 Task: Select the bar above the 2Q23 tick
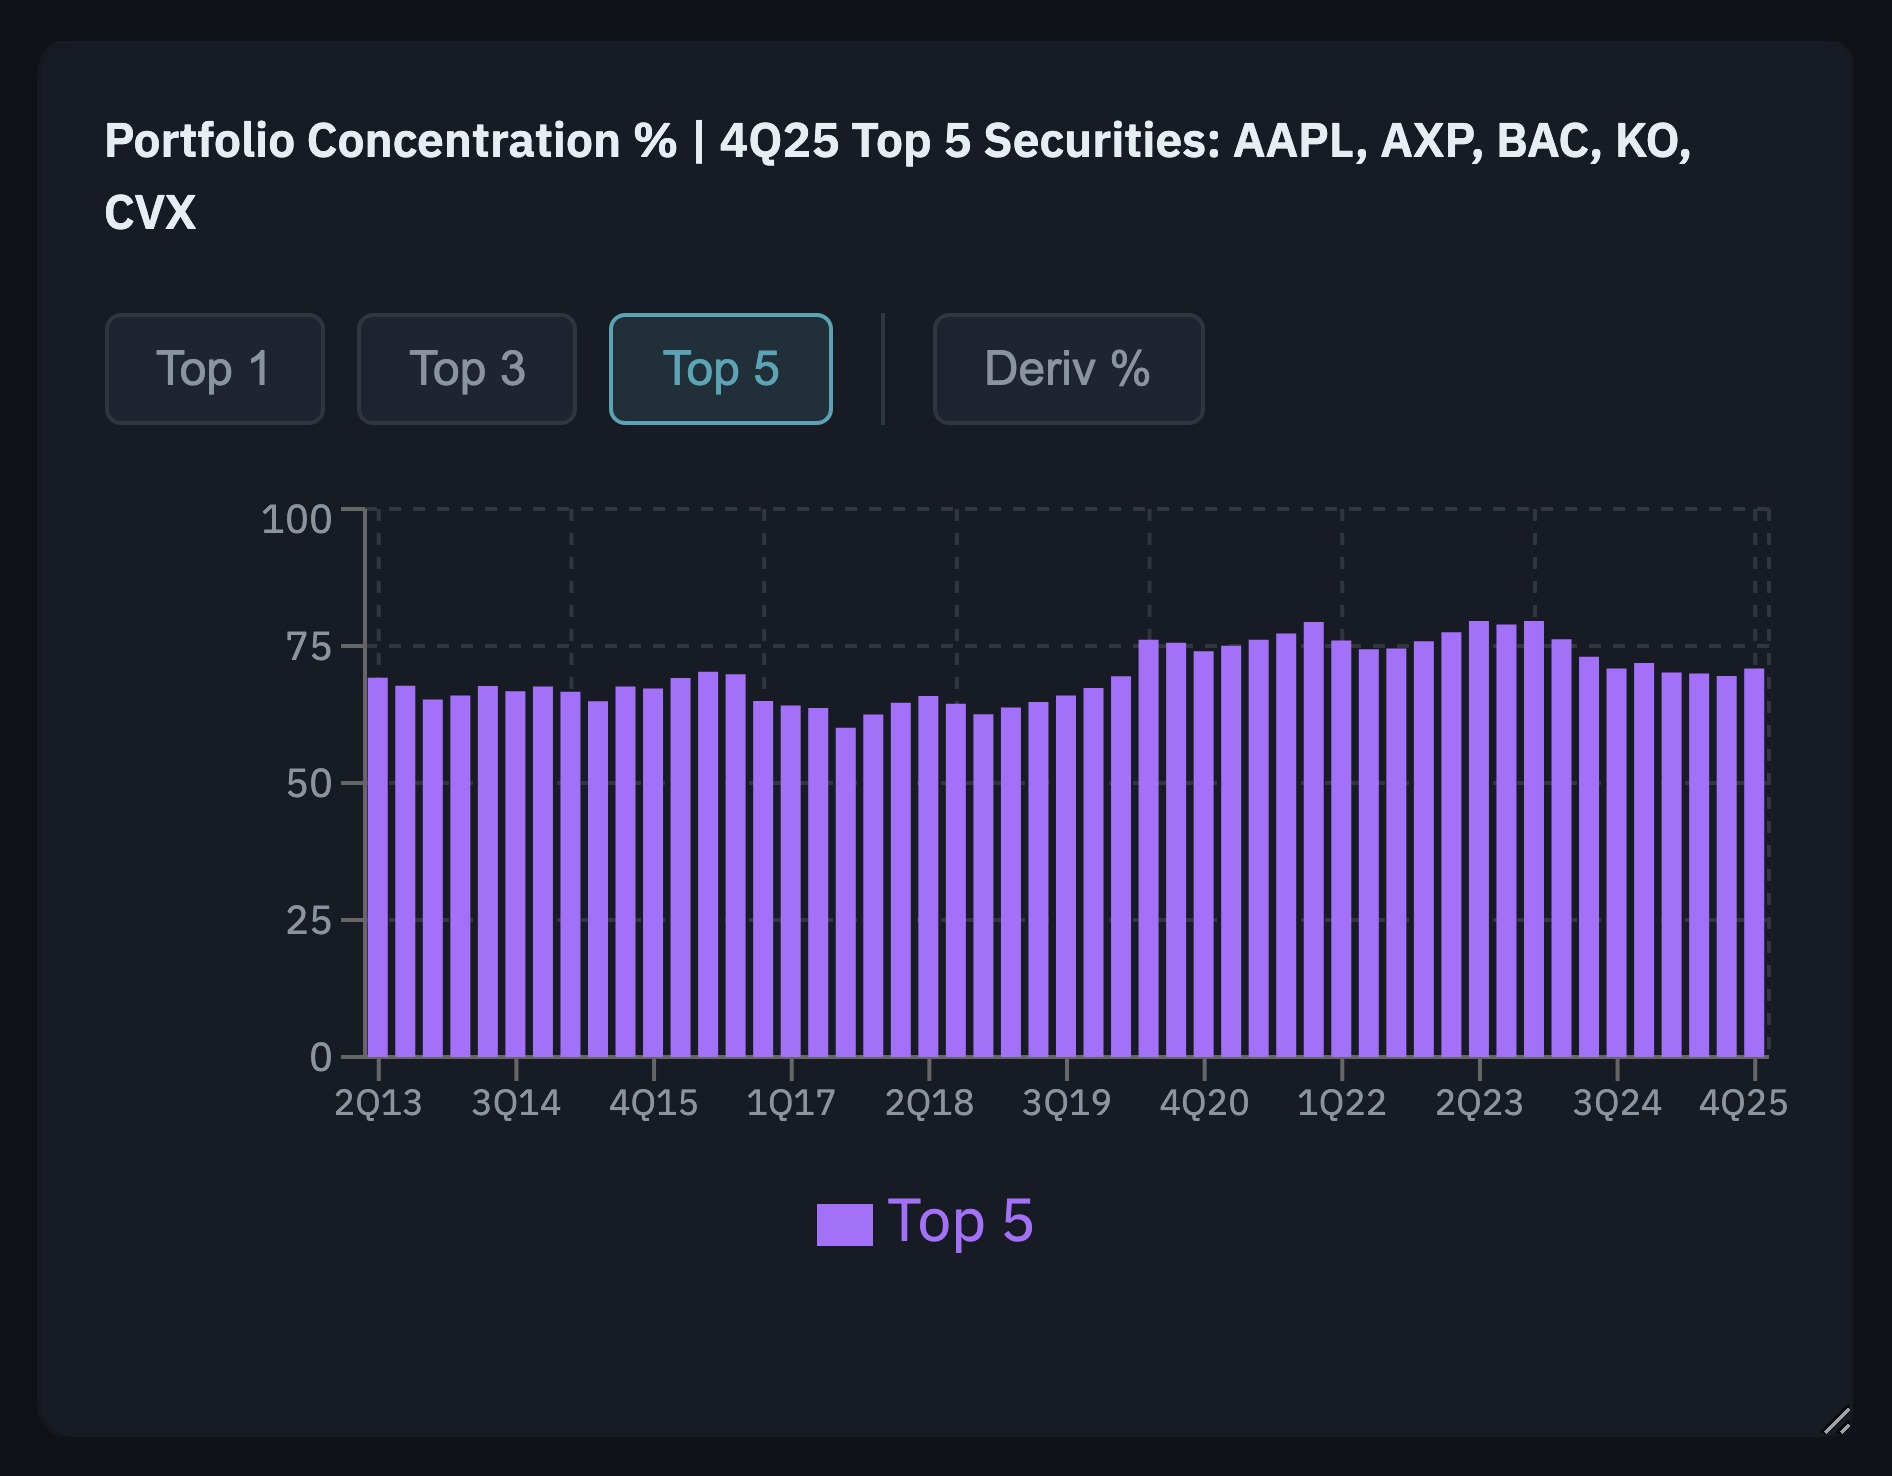1479,839
